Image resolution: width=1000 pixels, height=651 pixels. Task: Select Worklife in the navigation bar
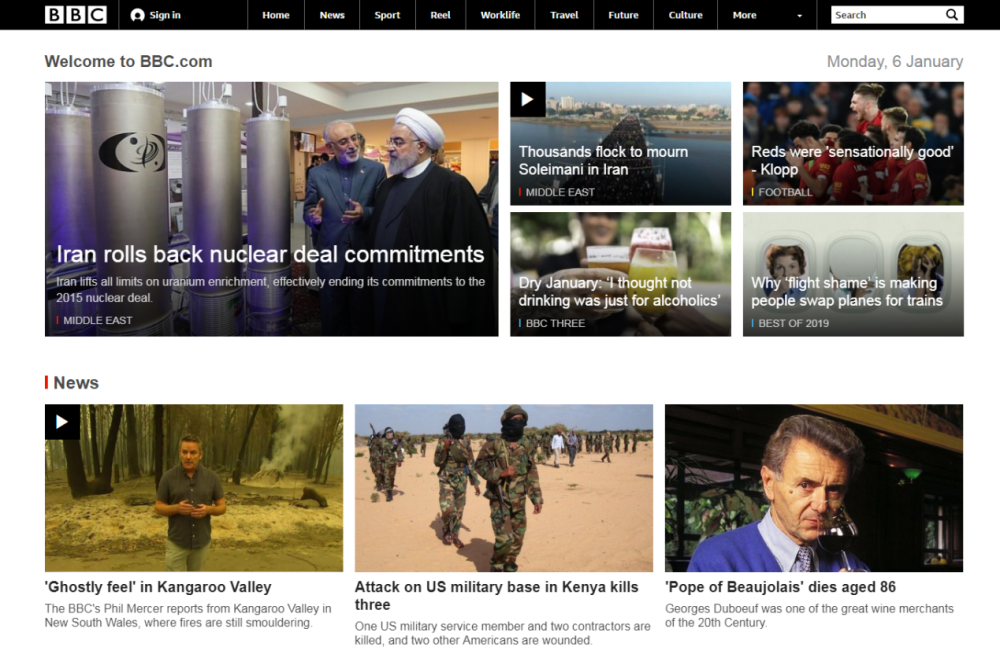[500, 15]
